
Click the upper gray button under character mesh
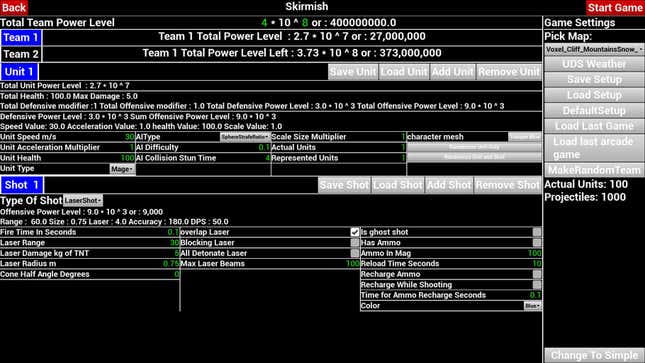tap(474, 147)
